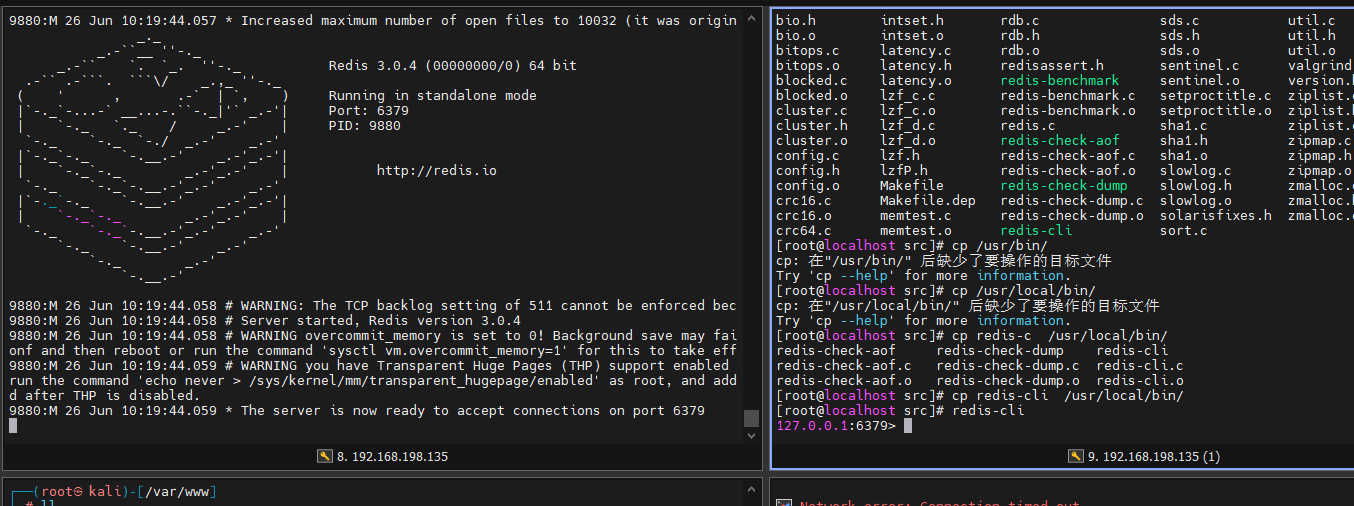The image size is (1354, 506).
Task: Click the redis.c file name
Action: (1028, 126)
